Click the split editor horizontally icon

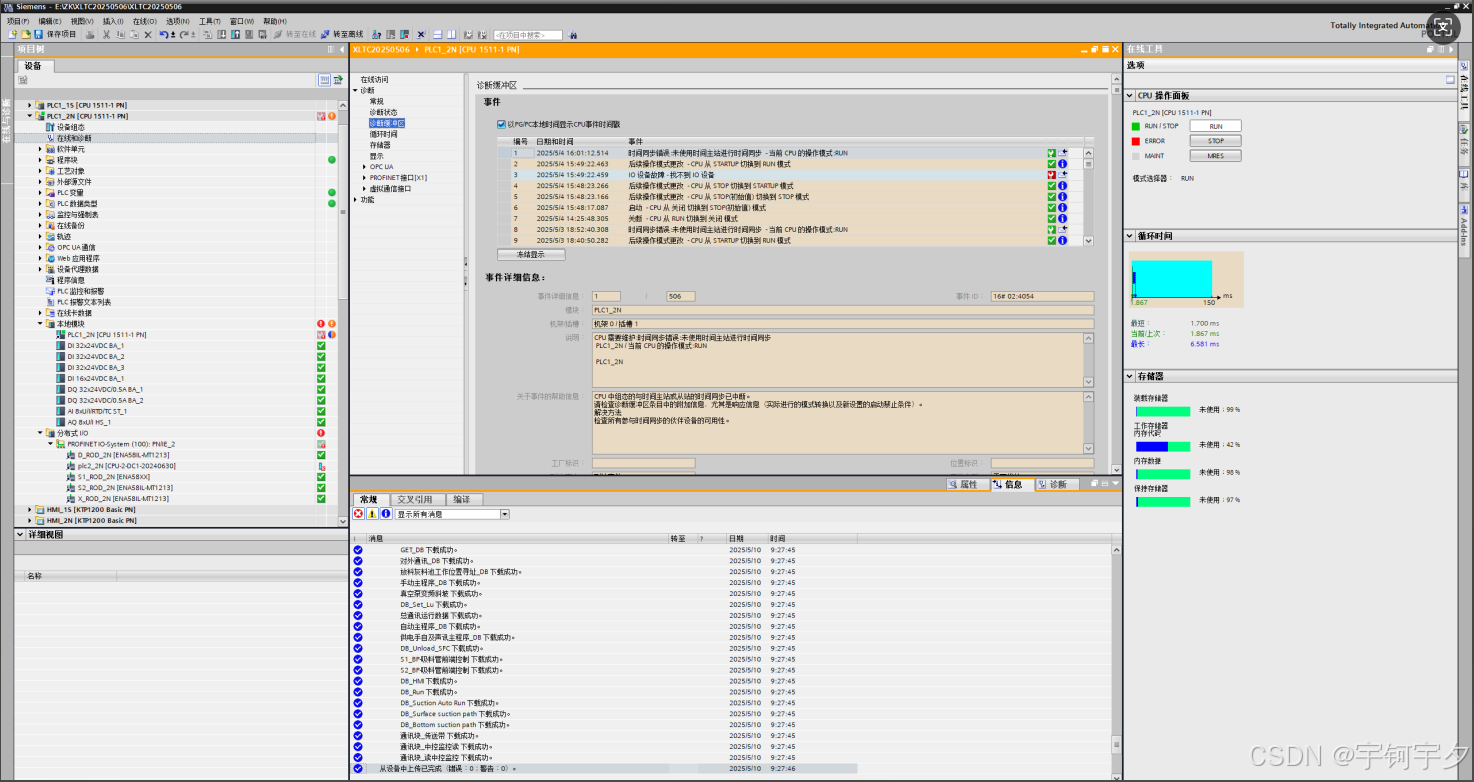point(437,34)
